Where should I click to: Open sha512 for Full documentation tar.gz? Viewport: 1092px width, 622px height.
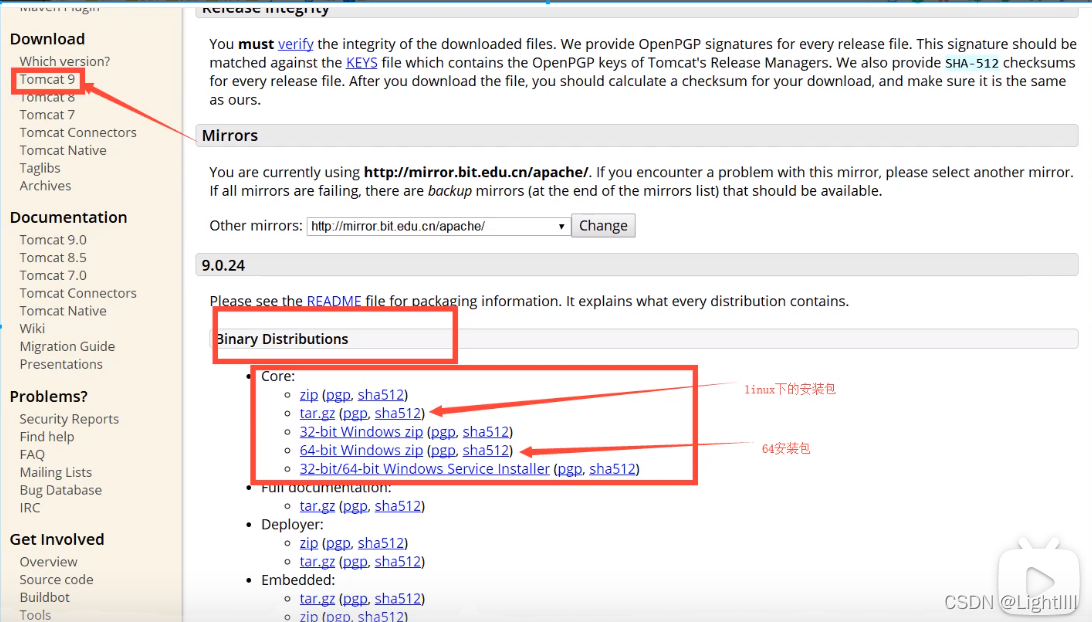[398, 506]
